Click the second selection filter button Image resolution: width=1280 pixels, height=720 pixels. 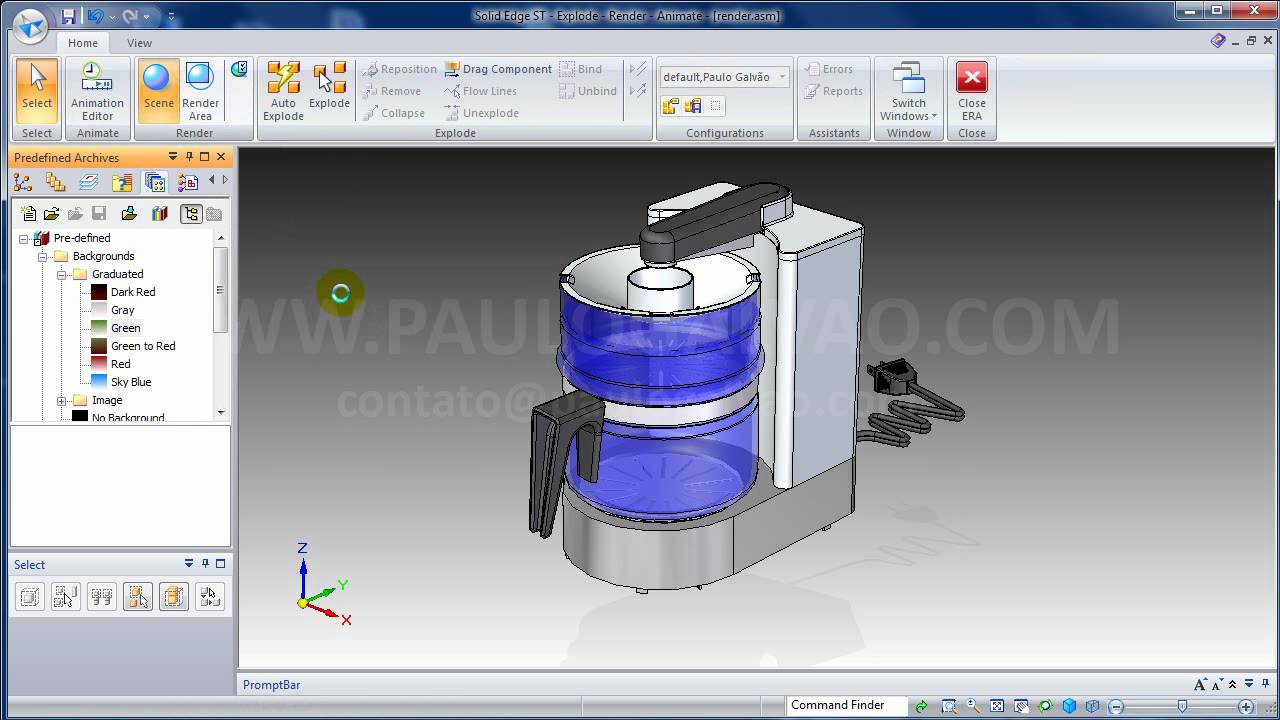pyautogui.click(x=66, y=597)
